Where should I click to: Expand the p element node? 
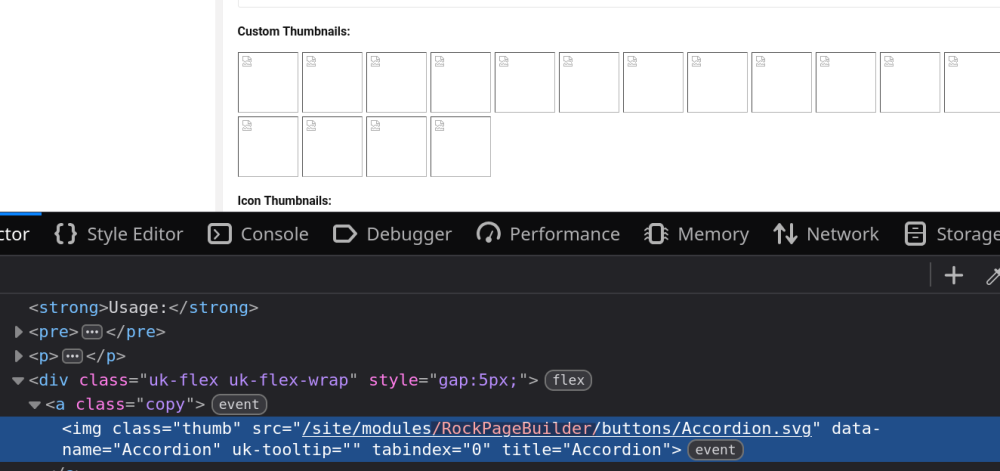point(19,356)
